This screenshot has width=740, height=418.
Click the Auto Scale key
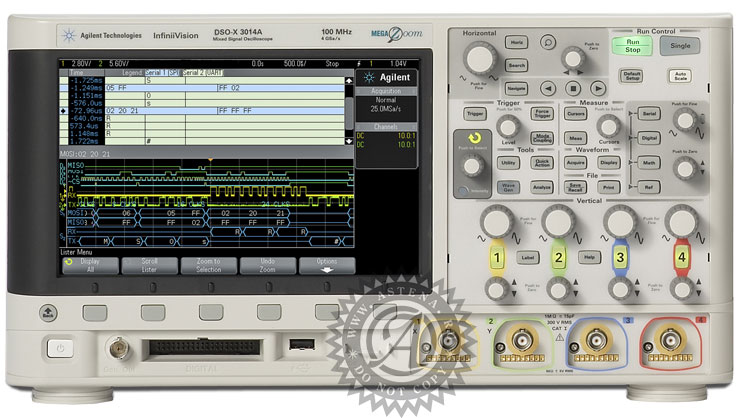pyautogui.click(x=681, y=75)
